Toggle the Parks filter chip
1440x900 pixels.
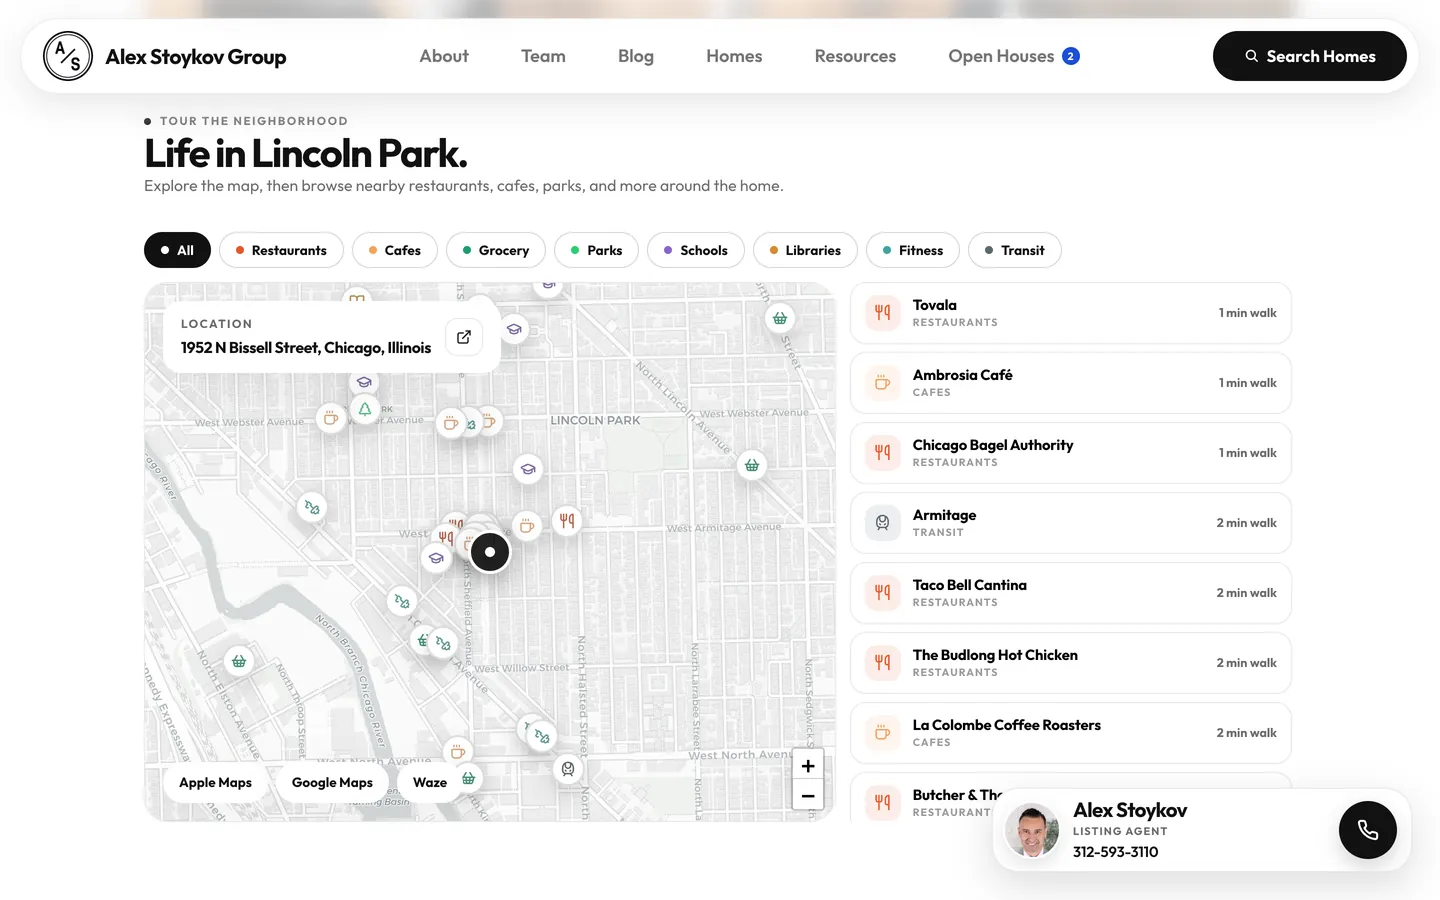point(597,250)
